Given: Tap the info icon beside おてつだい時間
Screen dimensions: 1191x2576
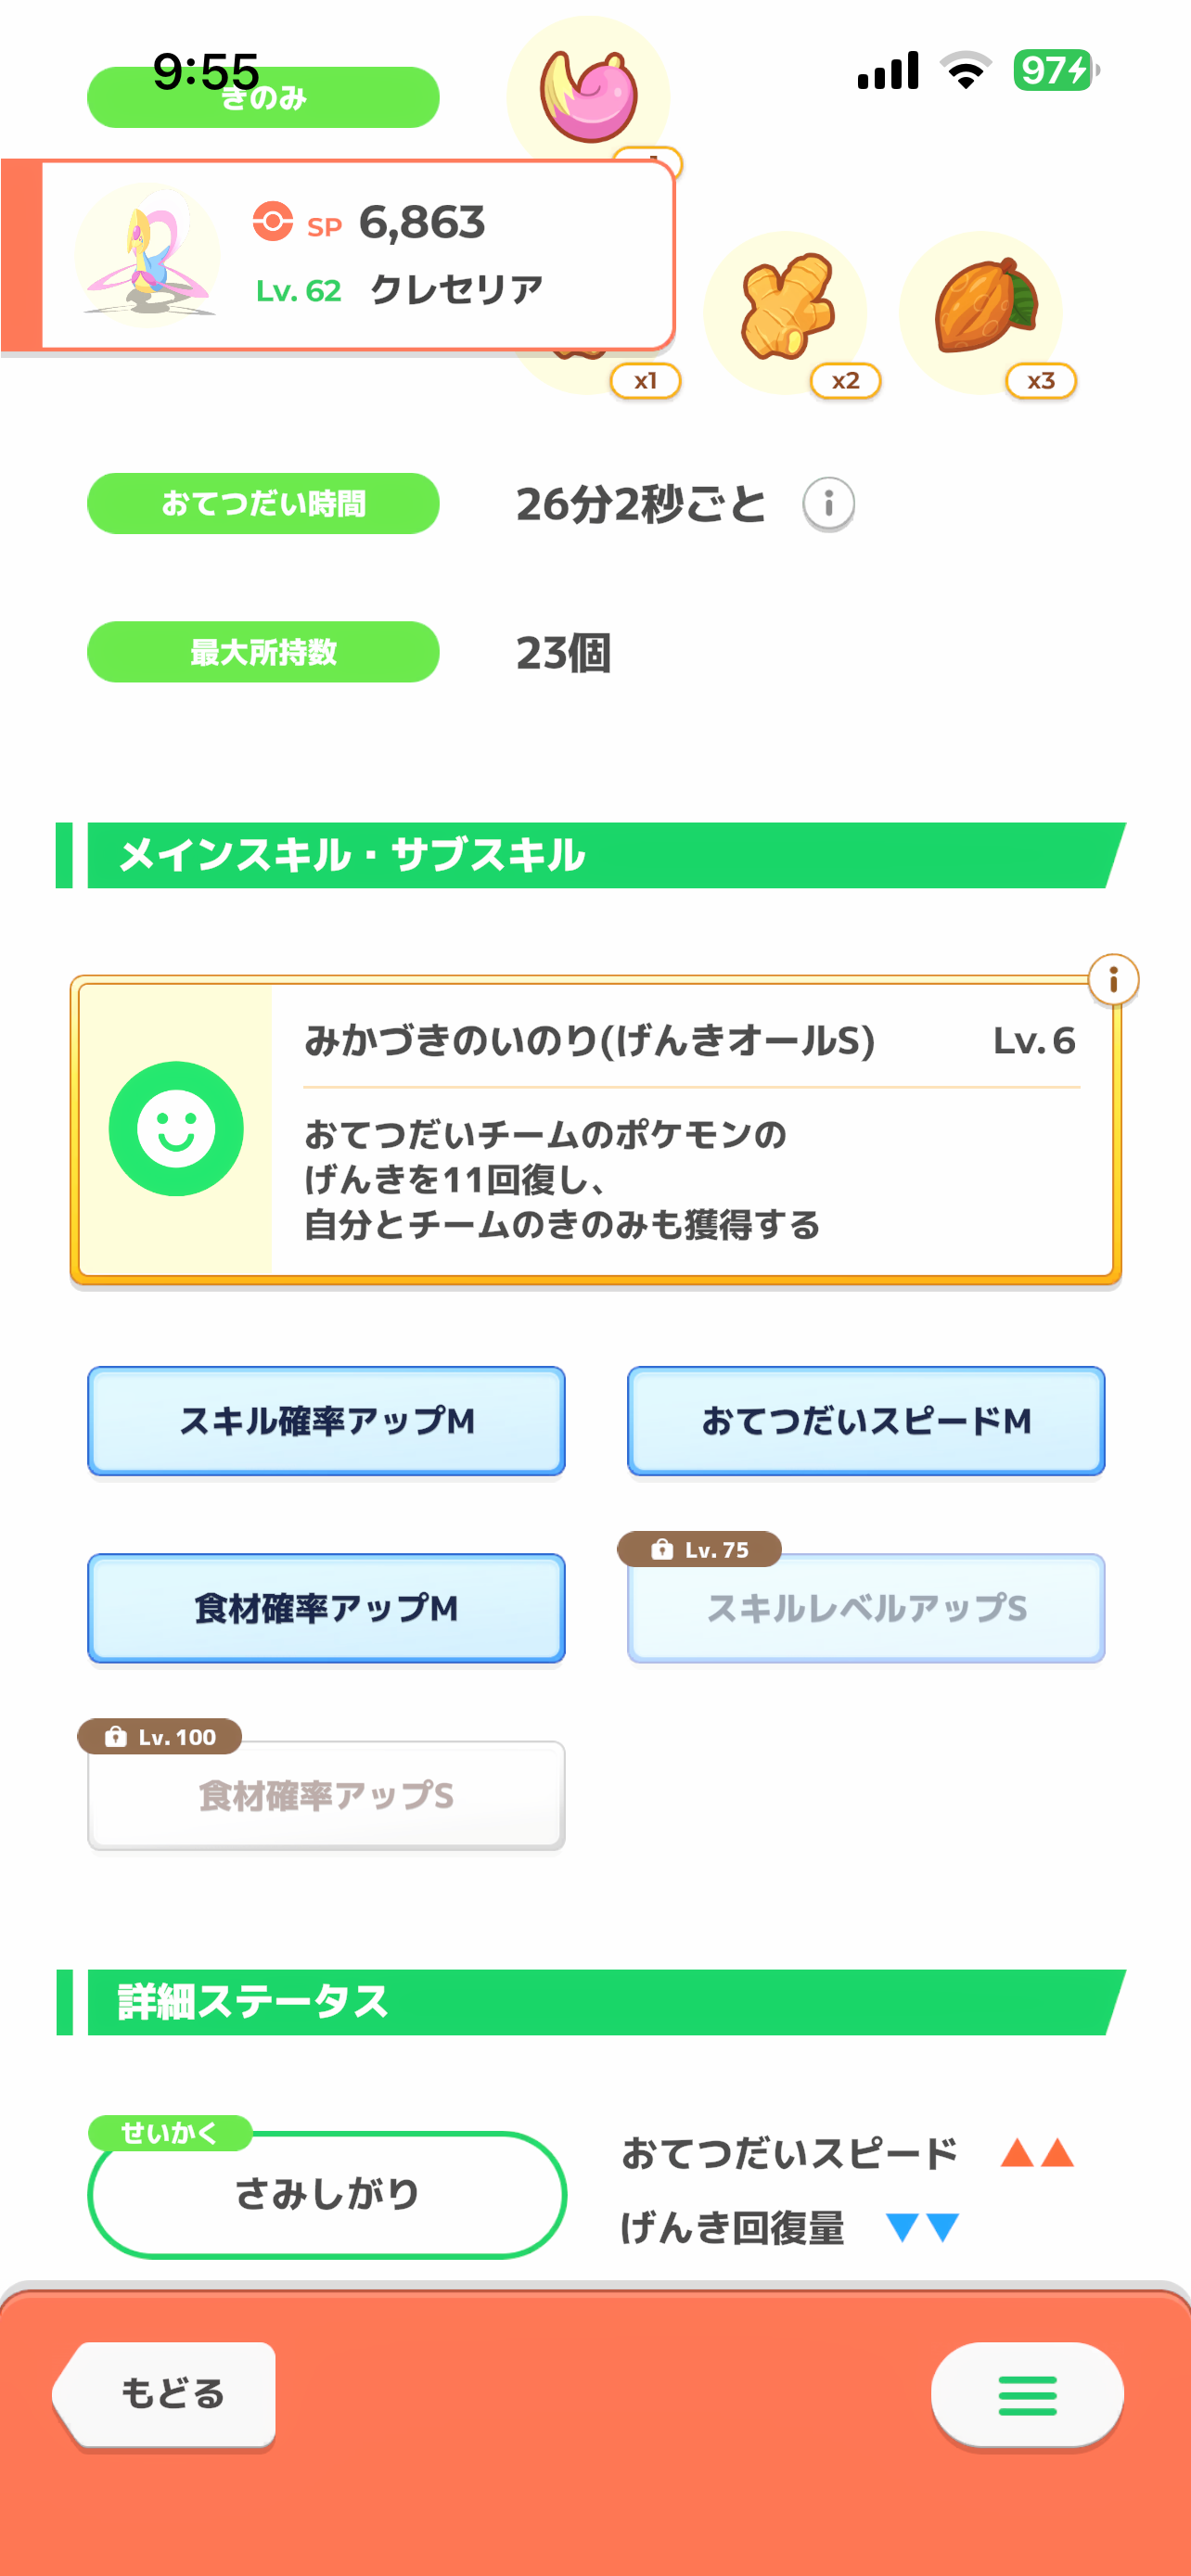Looking at the screenshot, I should point(828,503).
